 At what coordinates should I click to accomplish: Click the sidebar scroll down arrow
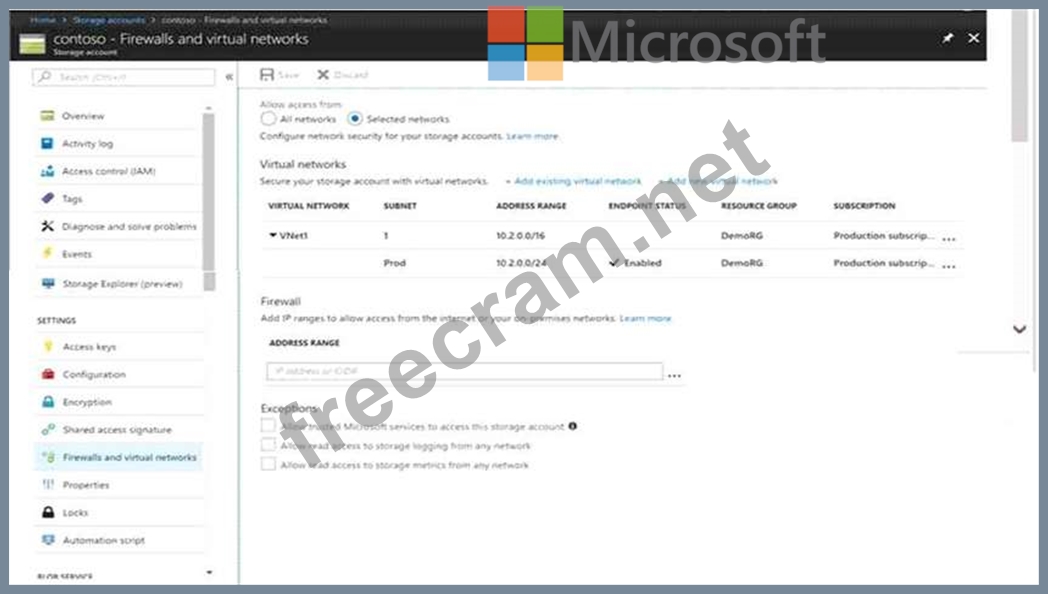(209, 572)
